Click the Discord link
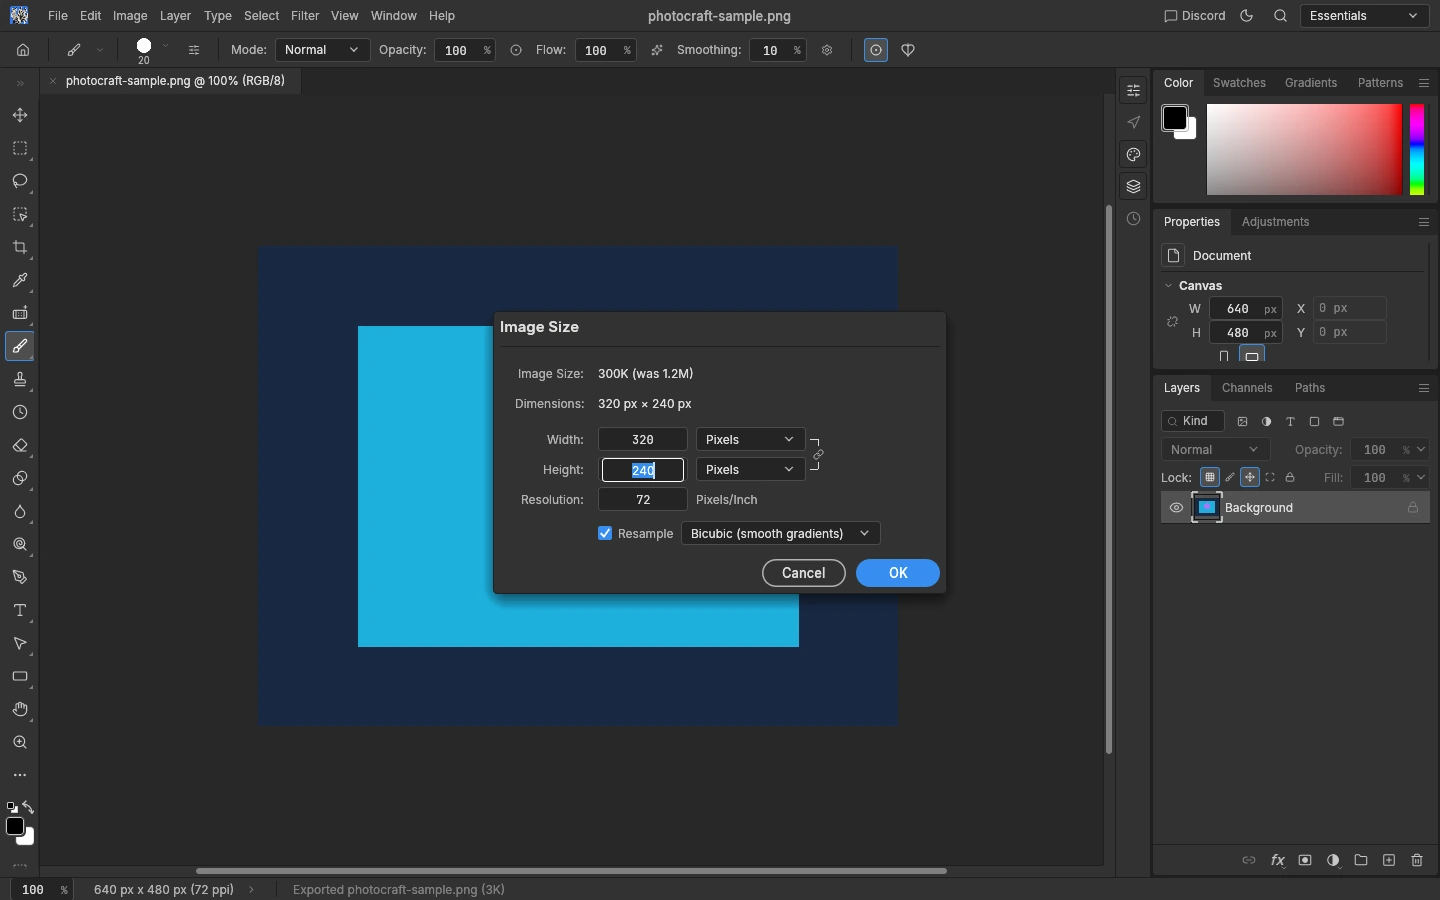 [1195, 16]
